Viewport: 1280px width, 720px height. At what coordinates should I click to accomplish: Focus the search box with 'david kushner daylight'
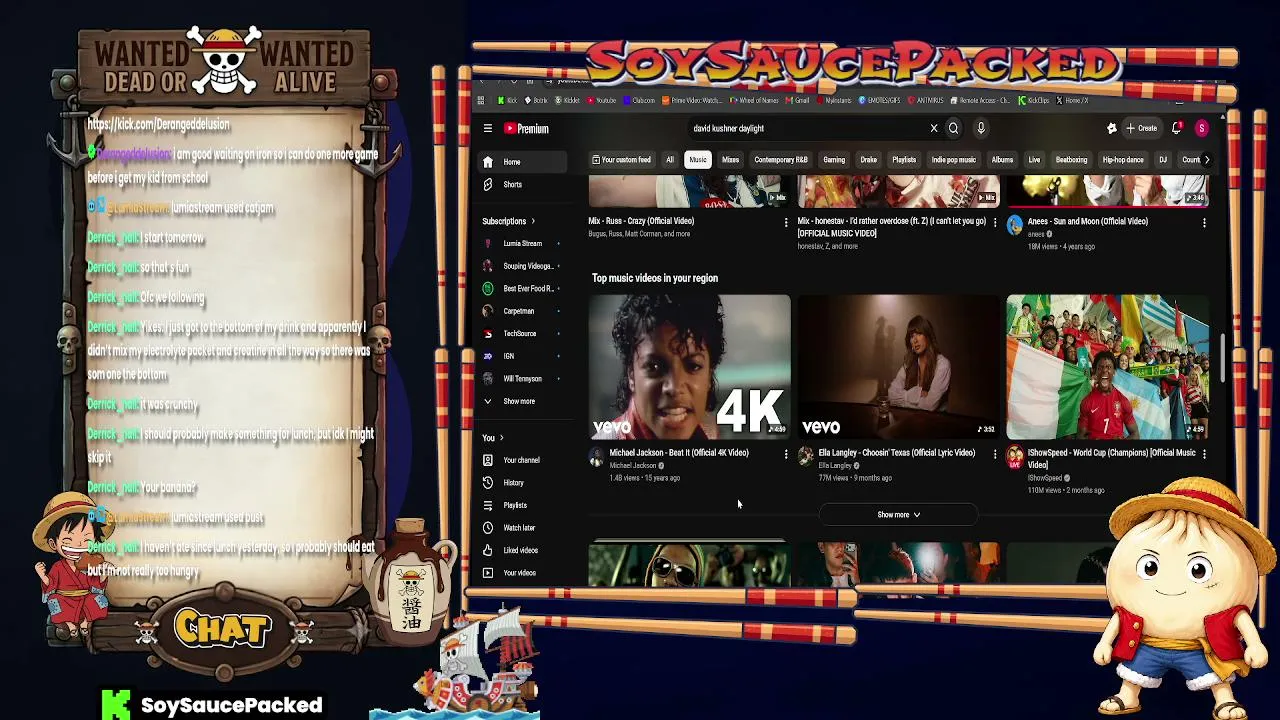pyautogui.click(x=808, y=128)
